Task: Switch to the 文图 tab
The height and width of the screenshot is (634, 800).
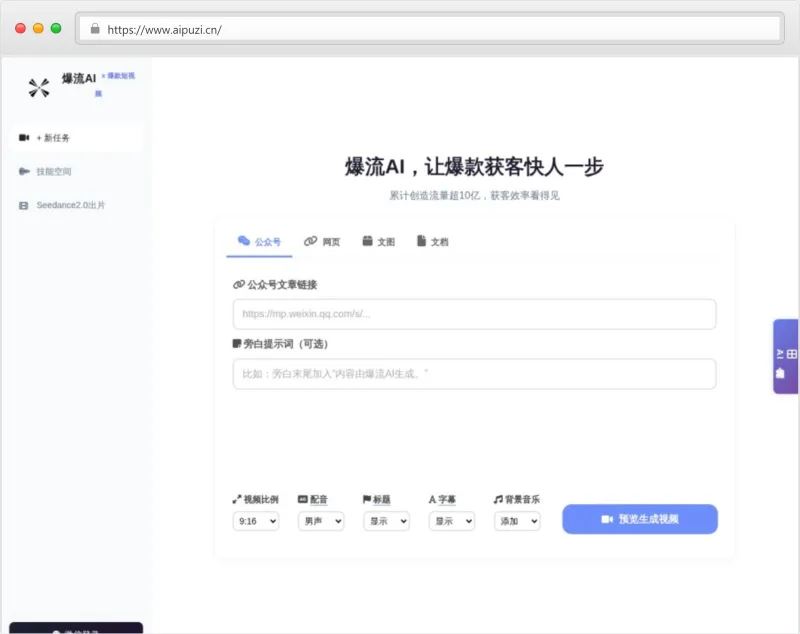Action: (x=379, y=242)
